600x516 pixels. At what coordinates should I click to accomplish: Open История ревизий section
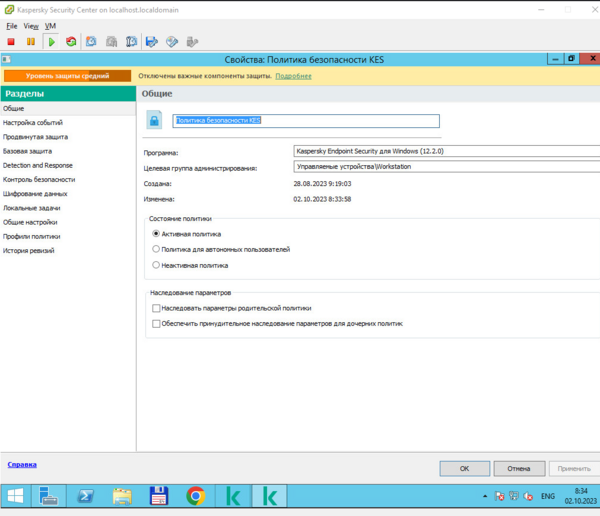tap(68, 250)
